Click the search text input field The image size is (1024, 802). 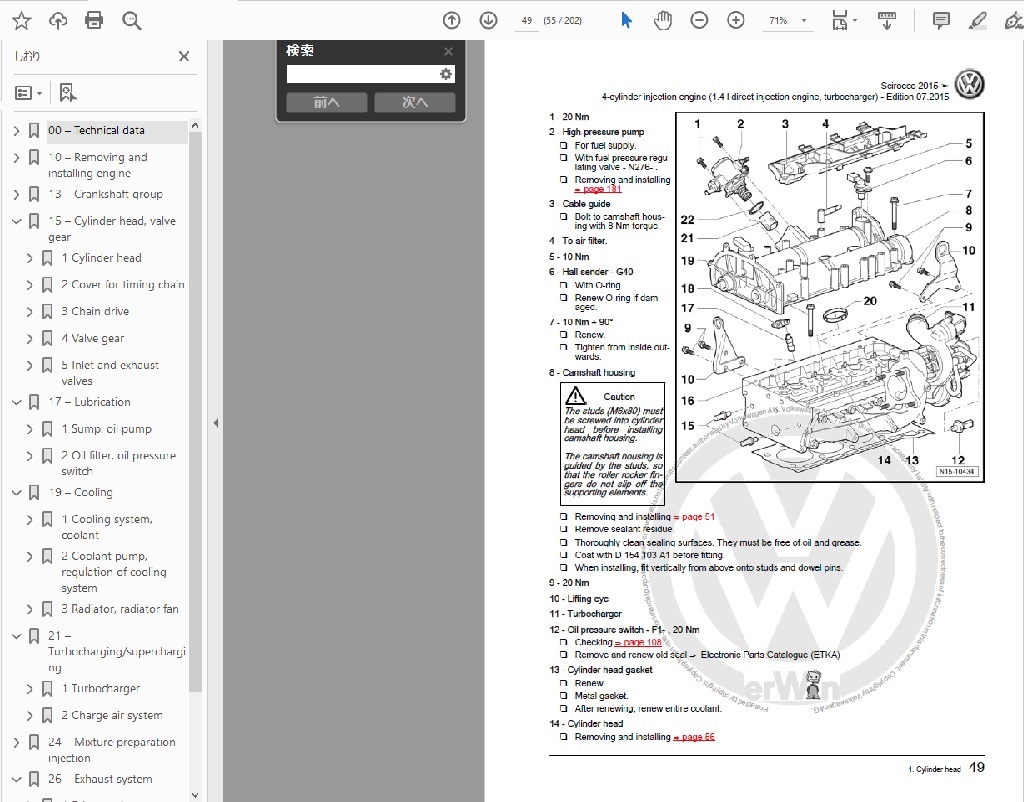point(363,74)
